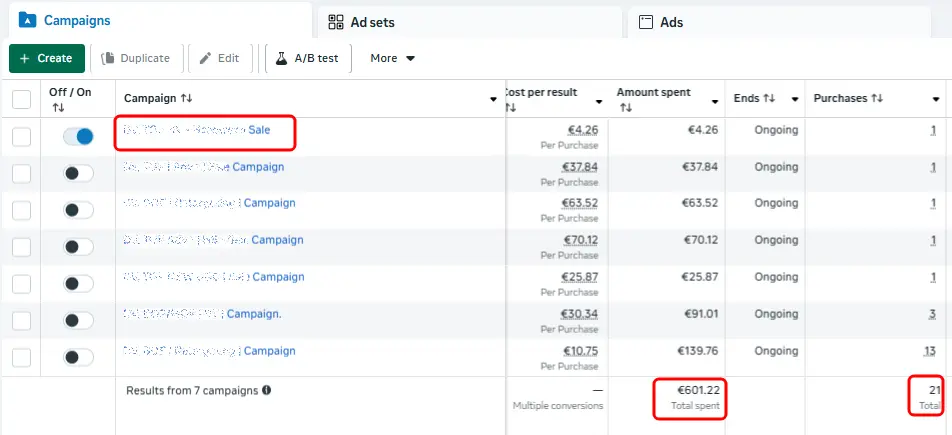Turn on the toggle for the €25.87 campaign
The height and width of the screenshot is (435, 952).
tap(78, 284)
